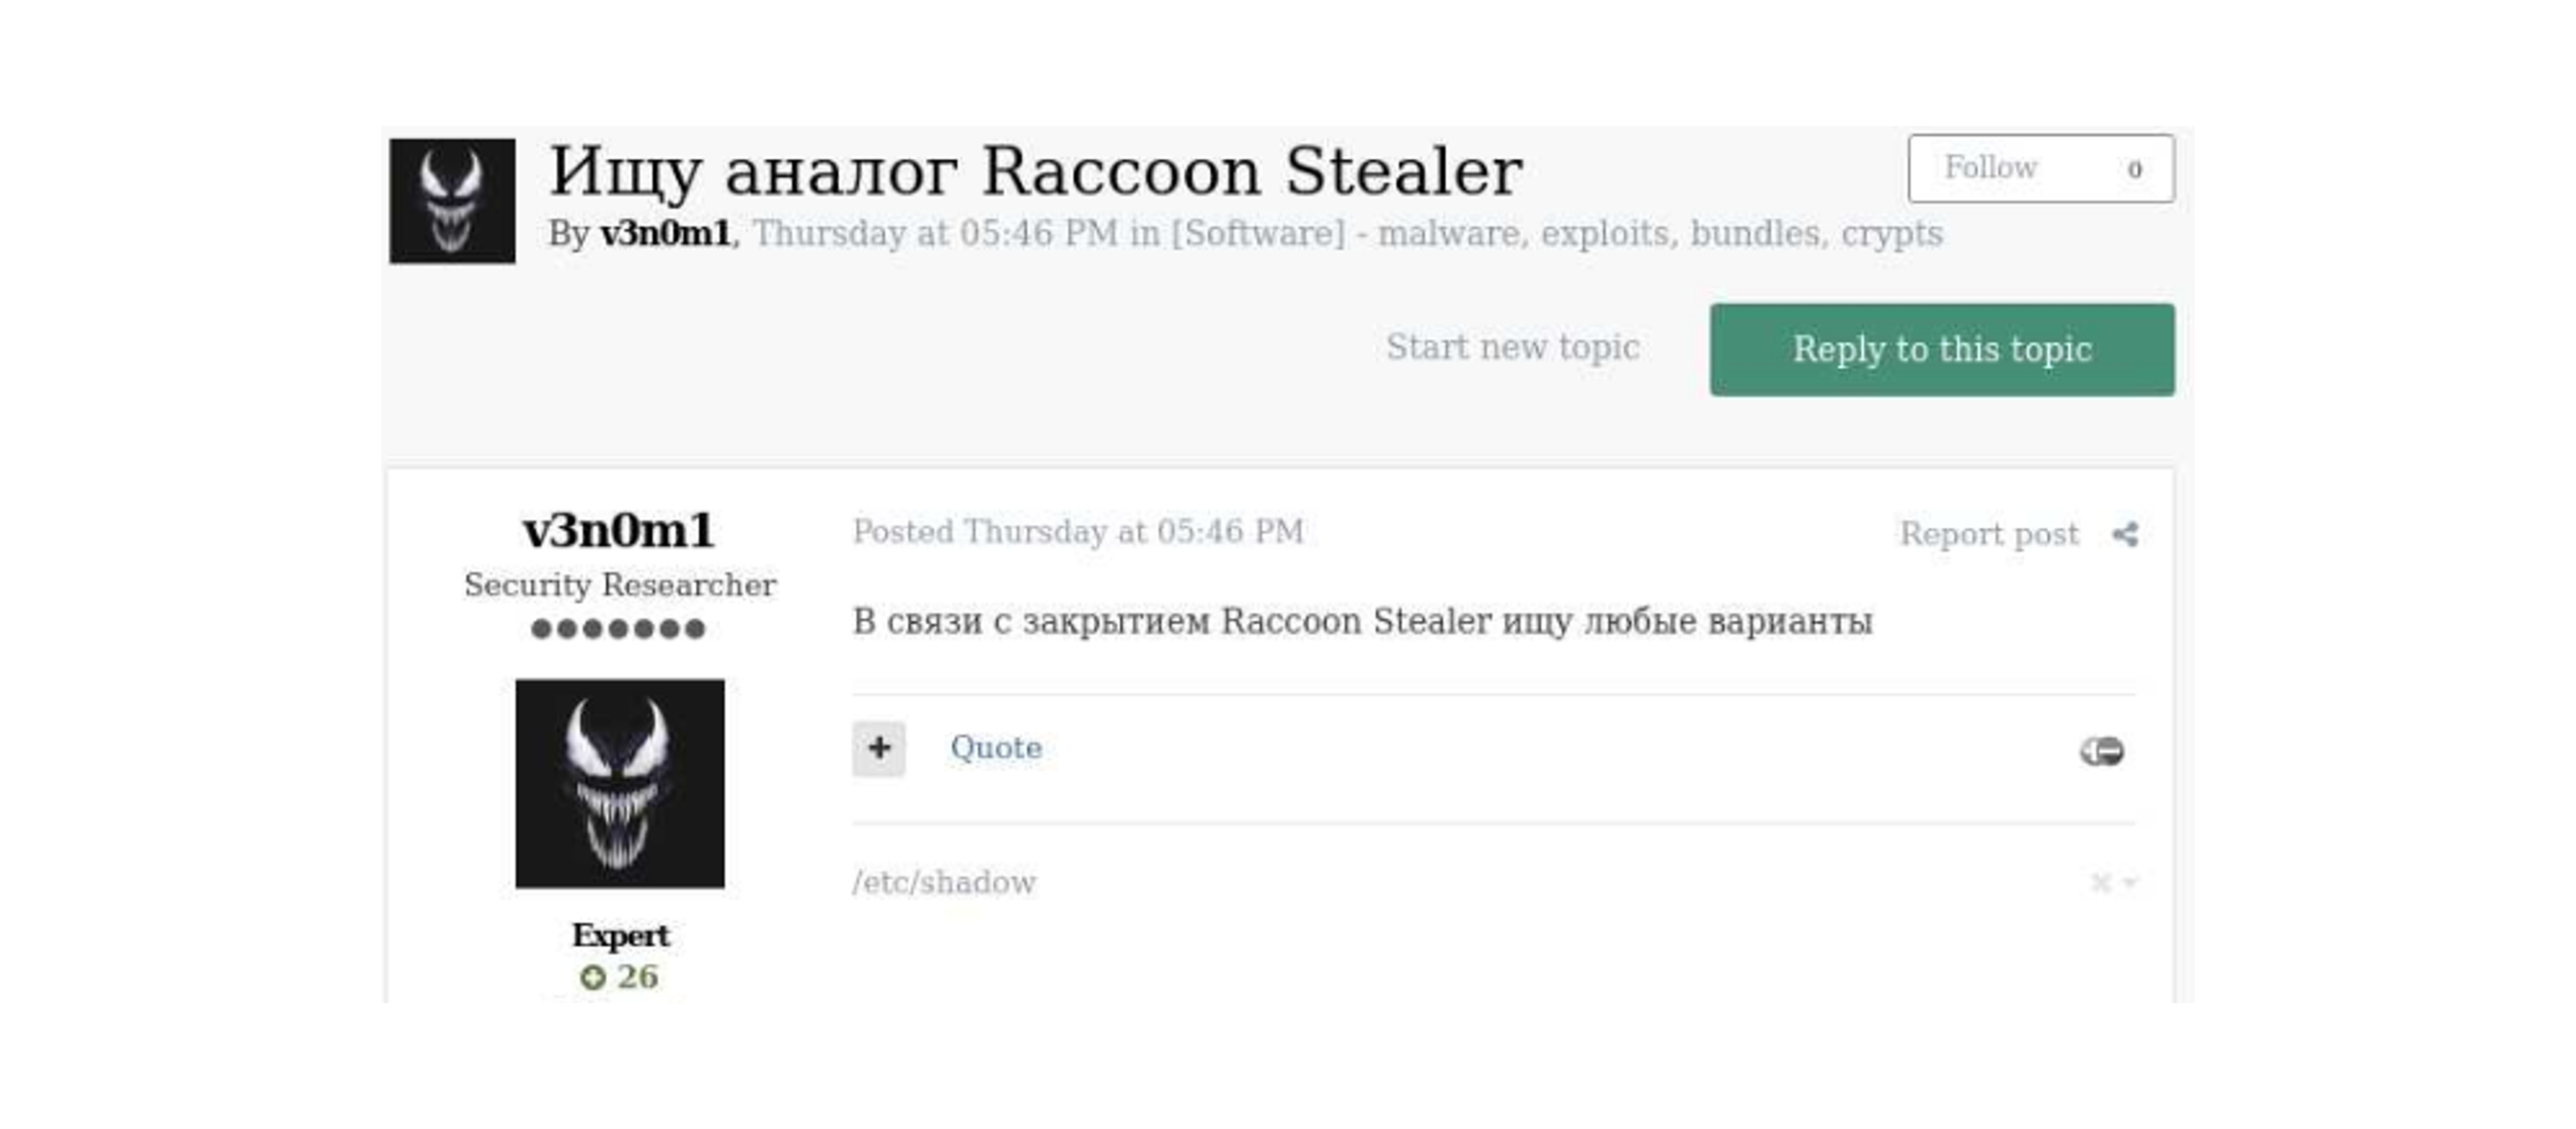Click the rank pip dots under Security Researcher

(x=618, y=628)
